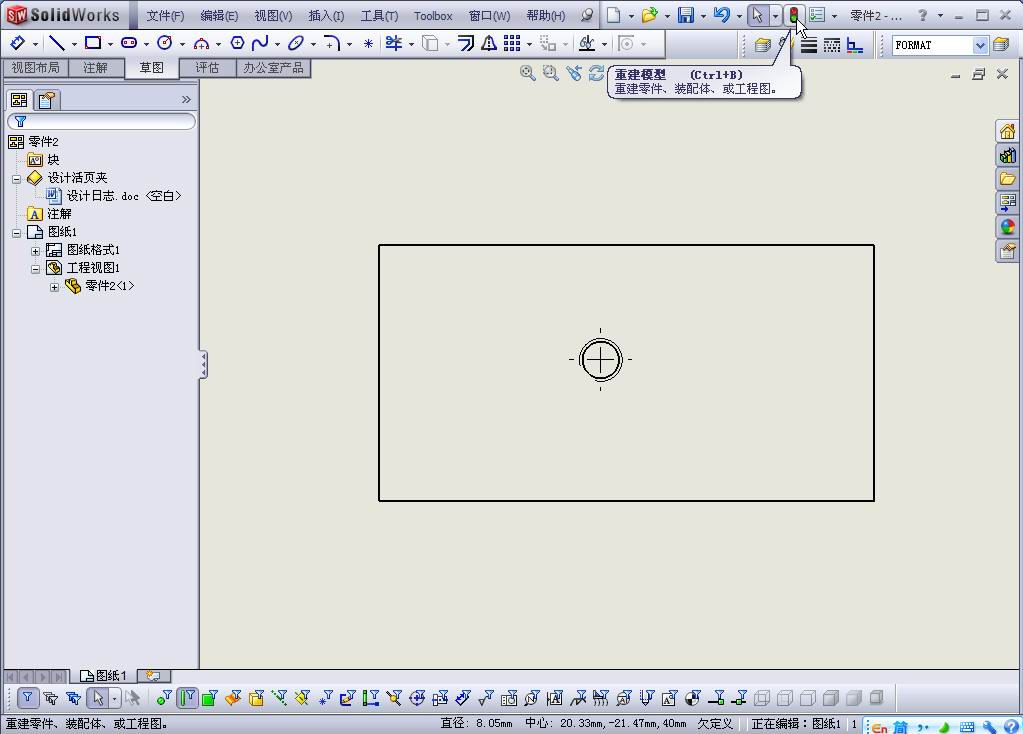The height and width of the screenshot is (734, 1023).
Task: Toggle the Select arrow in filter toolbar
Action: pos(98,698)
